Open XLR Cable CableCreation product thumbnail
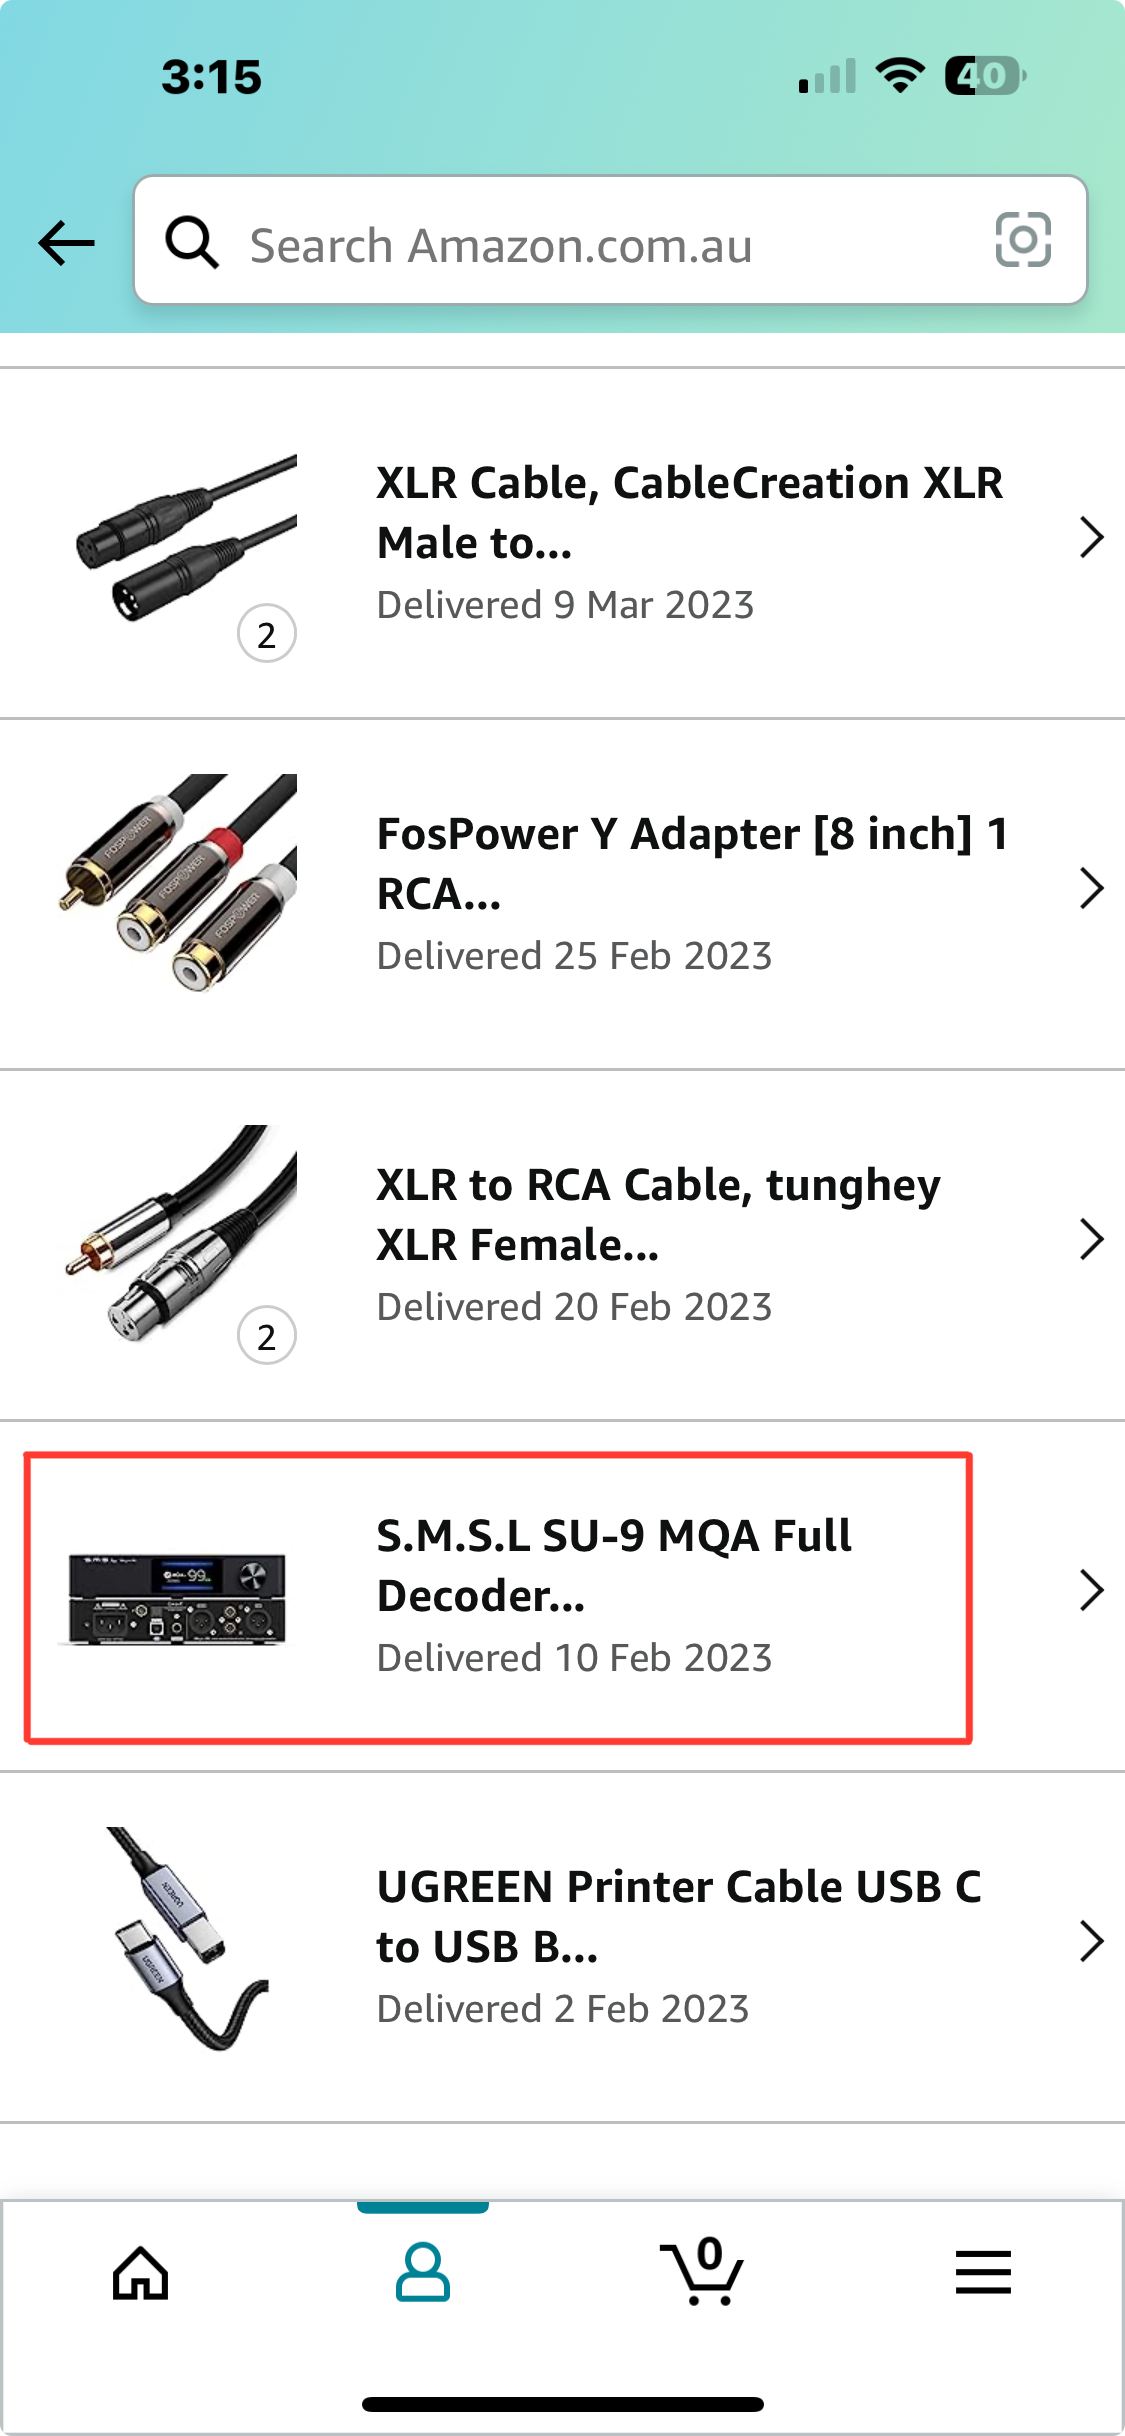The image size is (1125, 2436). [x=186, y=540]
